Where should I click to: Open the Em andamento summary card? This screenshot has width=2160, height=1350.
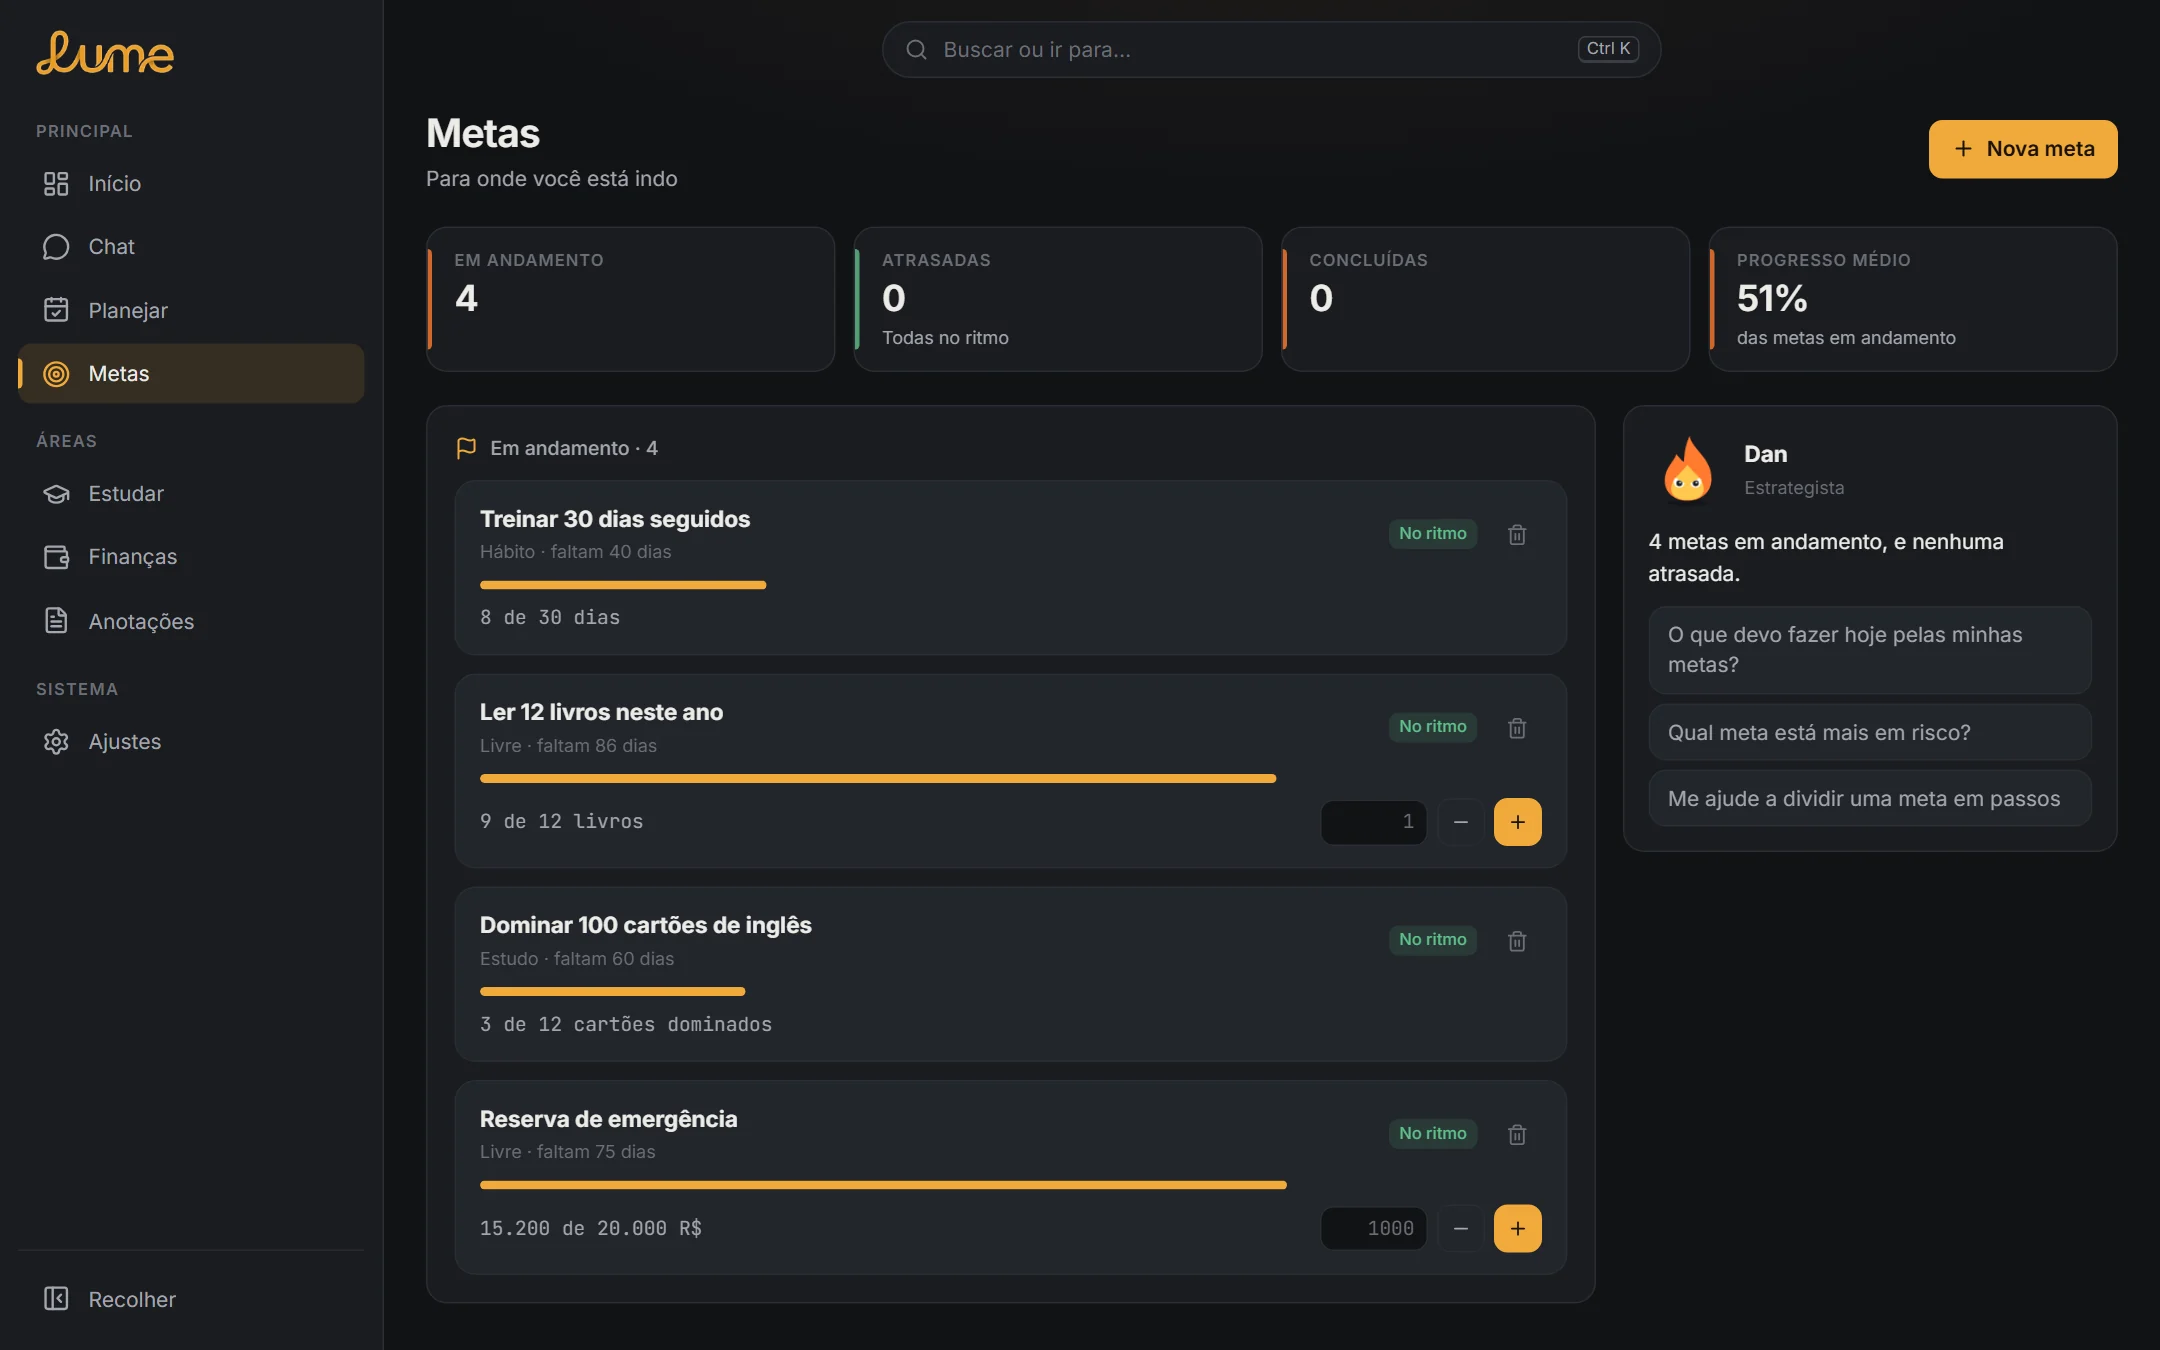coord(630,299)
